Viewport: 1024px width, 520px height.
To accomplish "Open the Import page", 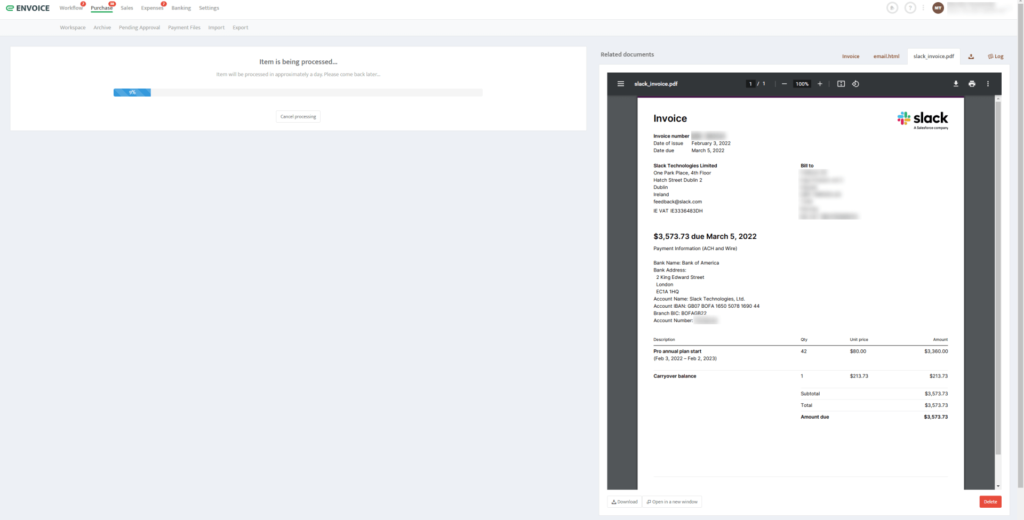I will [x=216, y=27].
